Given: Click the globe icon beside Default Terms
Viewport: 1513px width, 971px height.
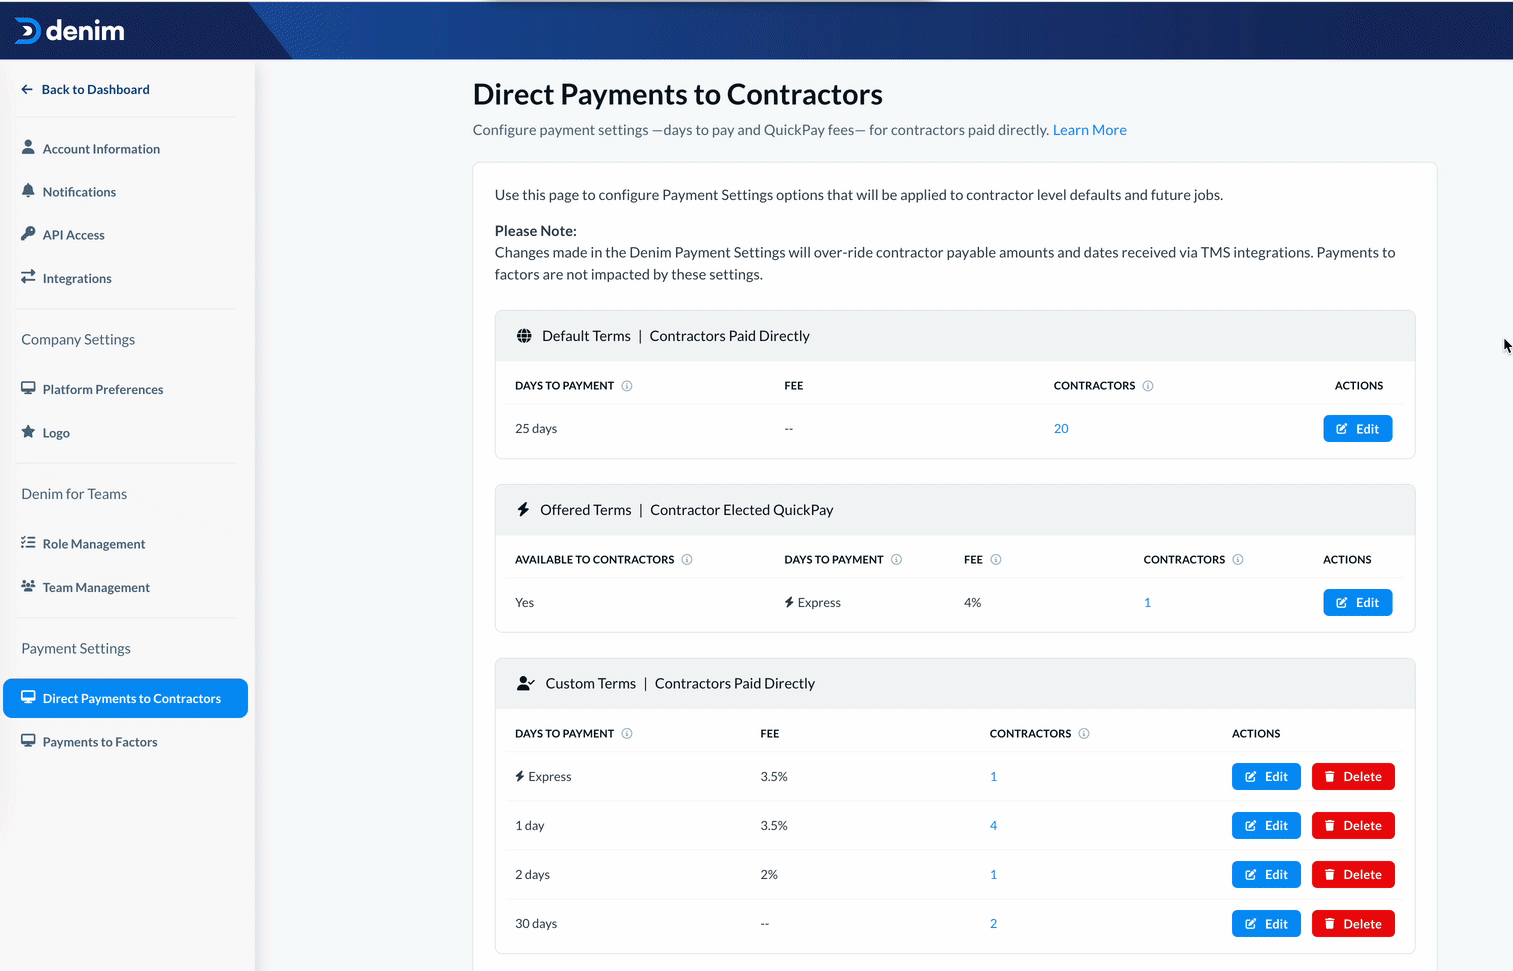Looking at the screenshot, I should (524, 336).
